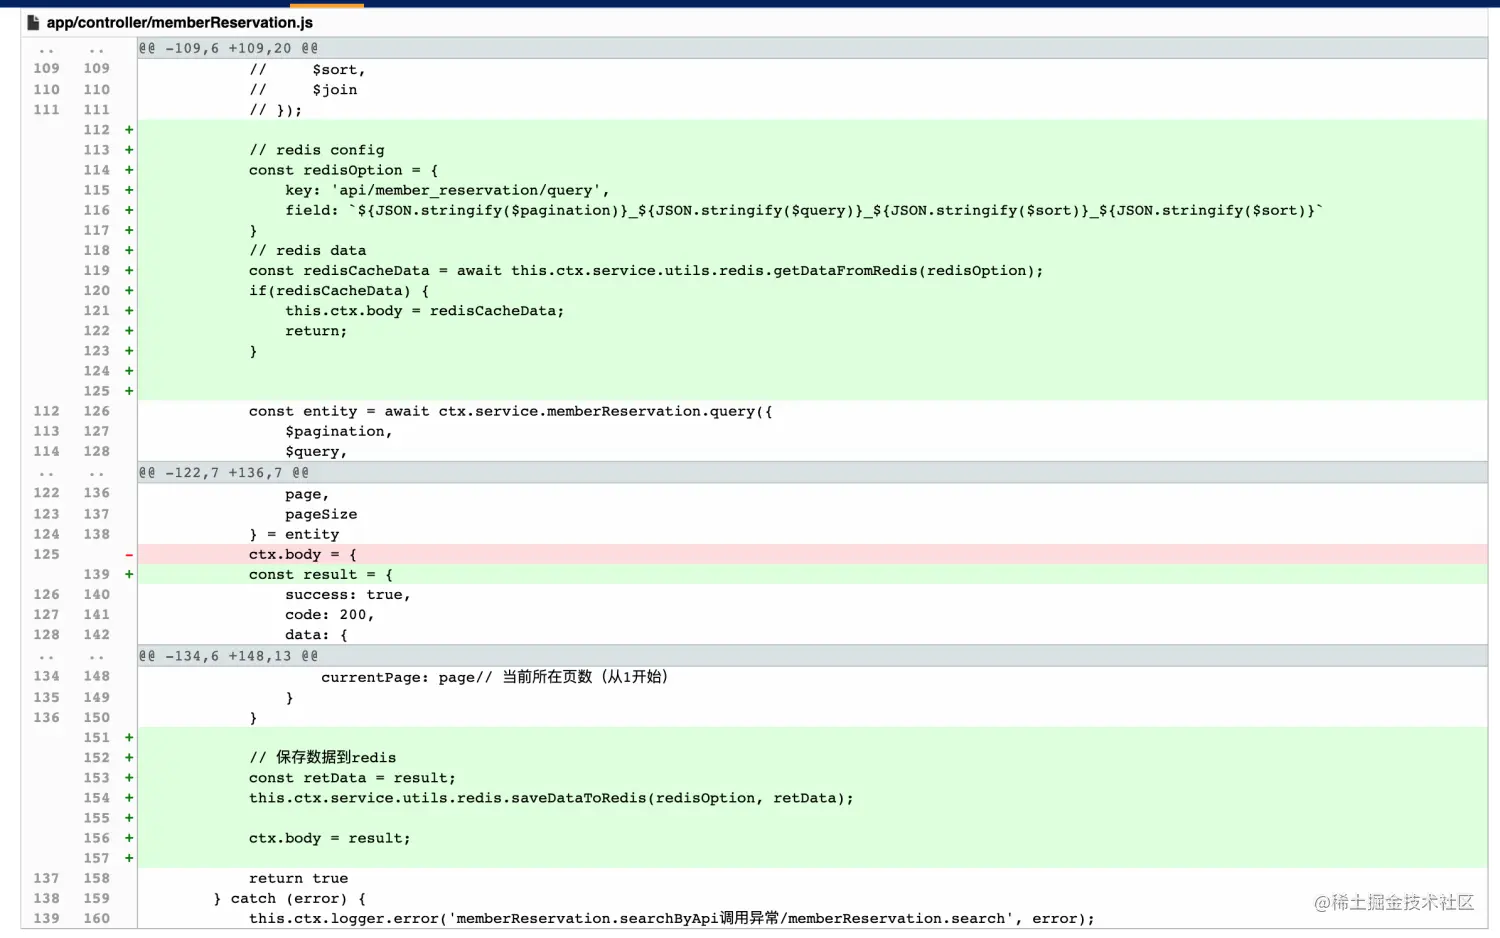Click the getDataFromRedis(redisOption) line
This screenshot has width=1500, height=938.
(646, 270)
